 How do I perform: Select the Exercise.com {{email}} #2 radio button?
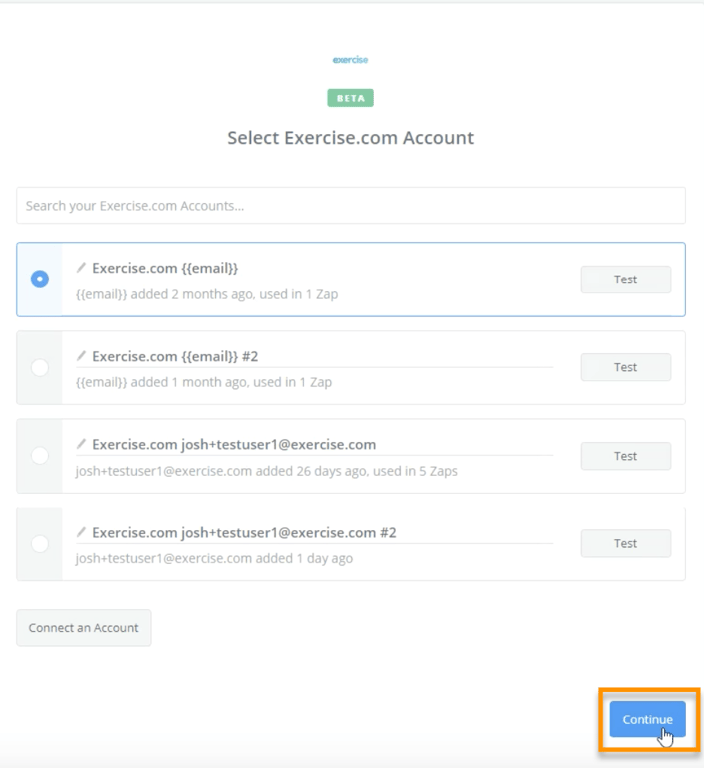(x=40, y=367)
